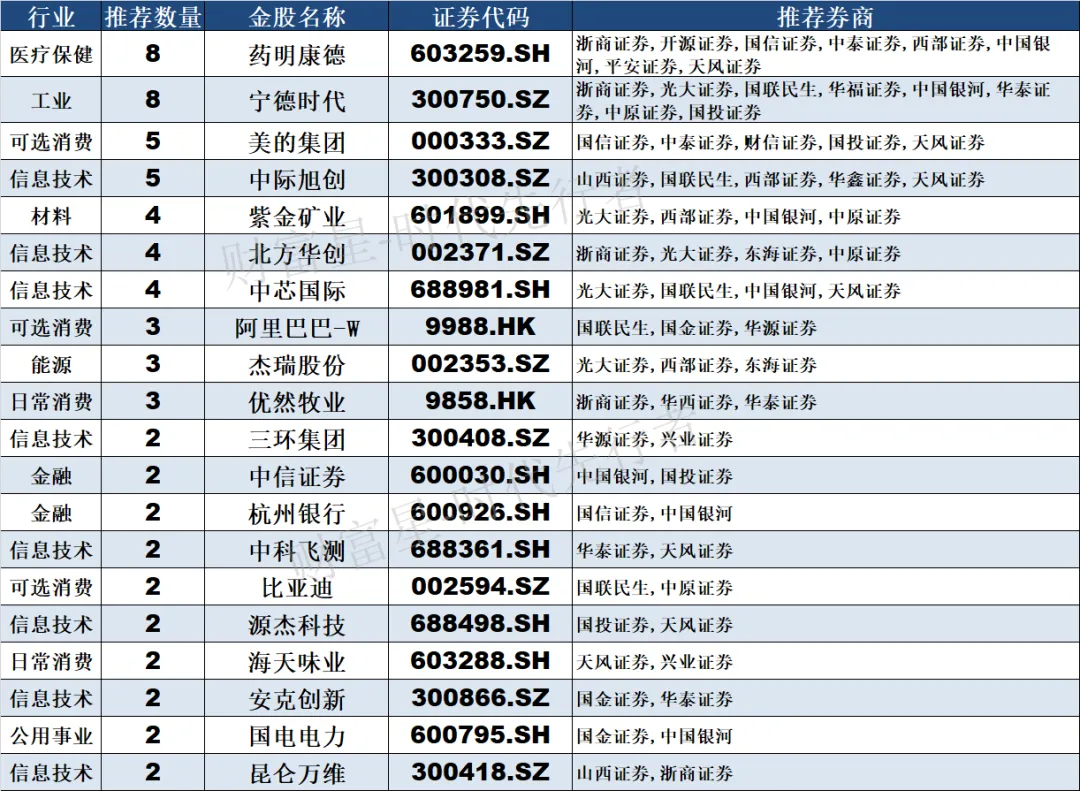The image size is (1080, 791).
Task: Select the 北方华创 cell
Action: pyautogui.click(x=296, y=254)
